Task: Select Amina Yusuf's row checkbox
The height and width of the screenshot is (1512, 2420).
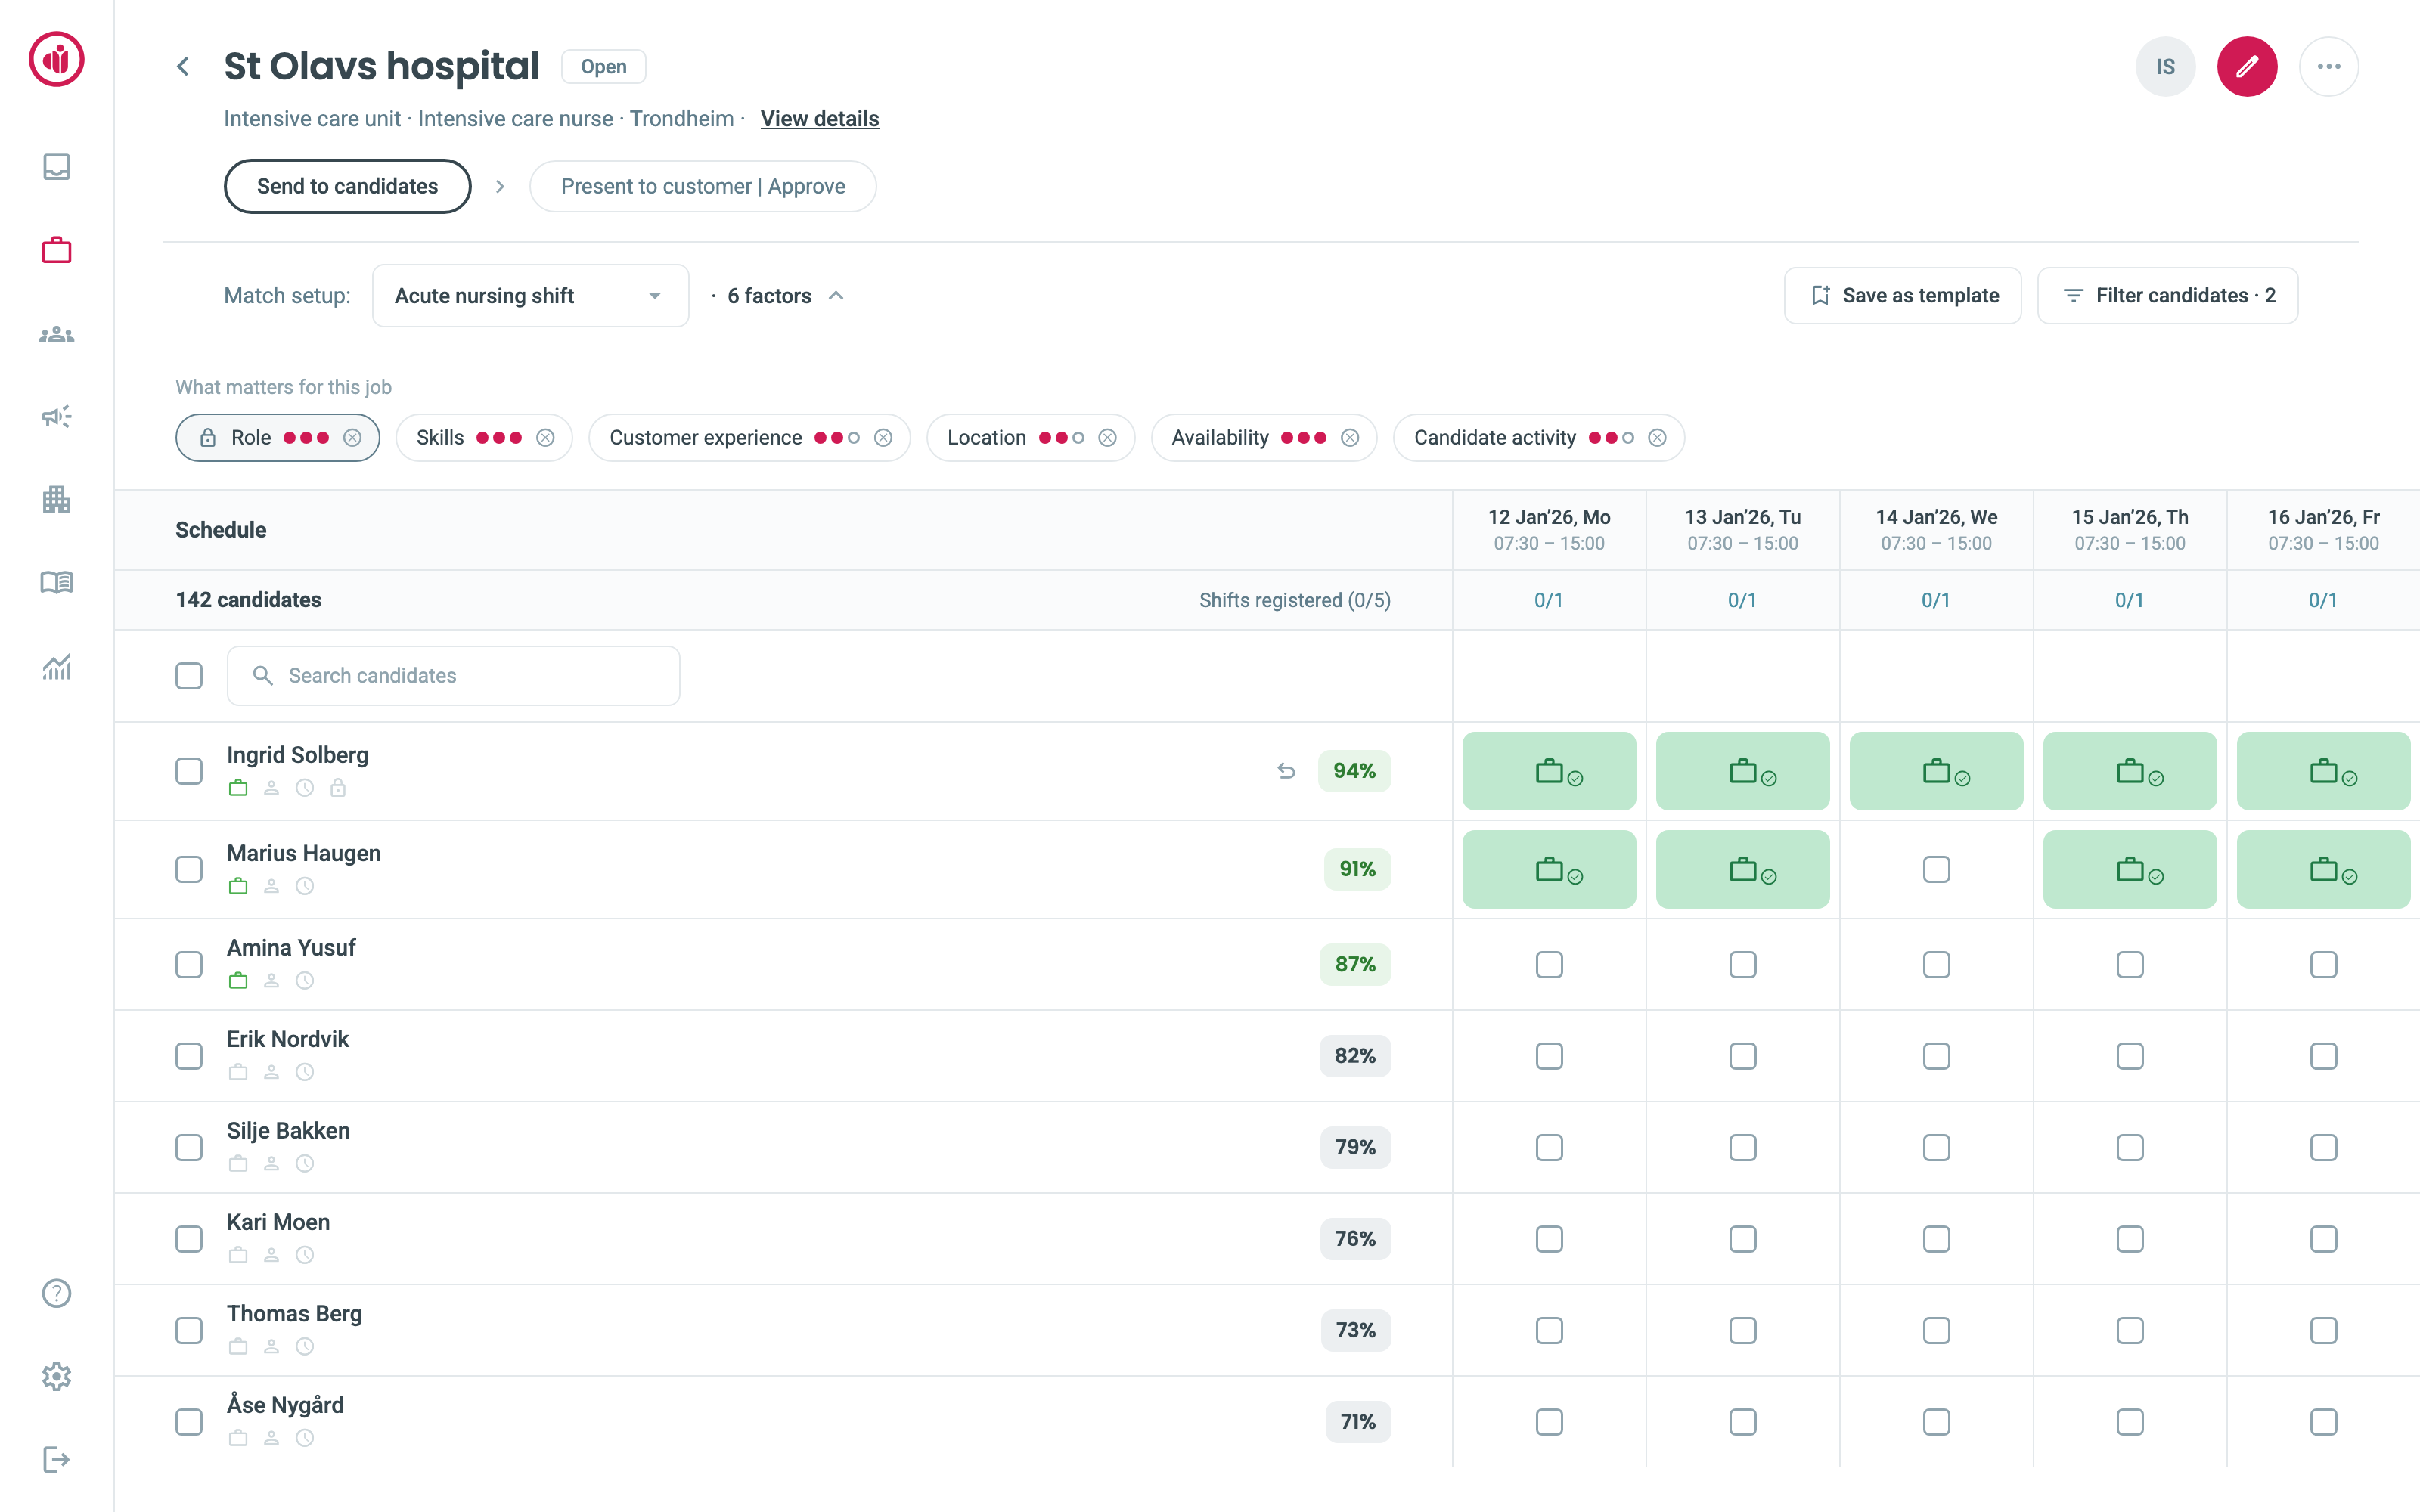Action: click(189, 964)
